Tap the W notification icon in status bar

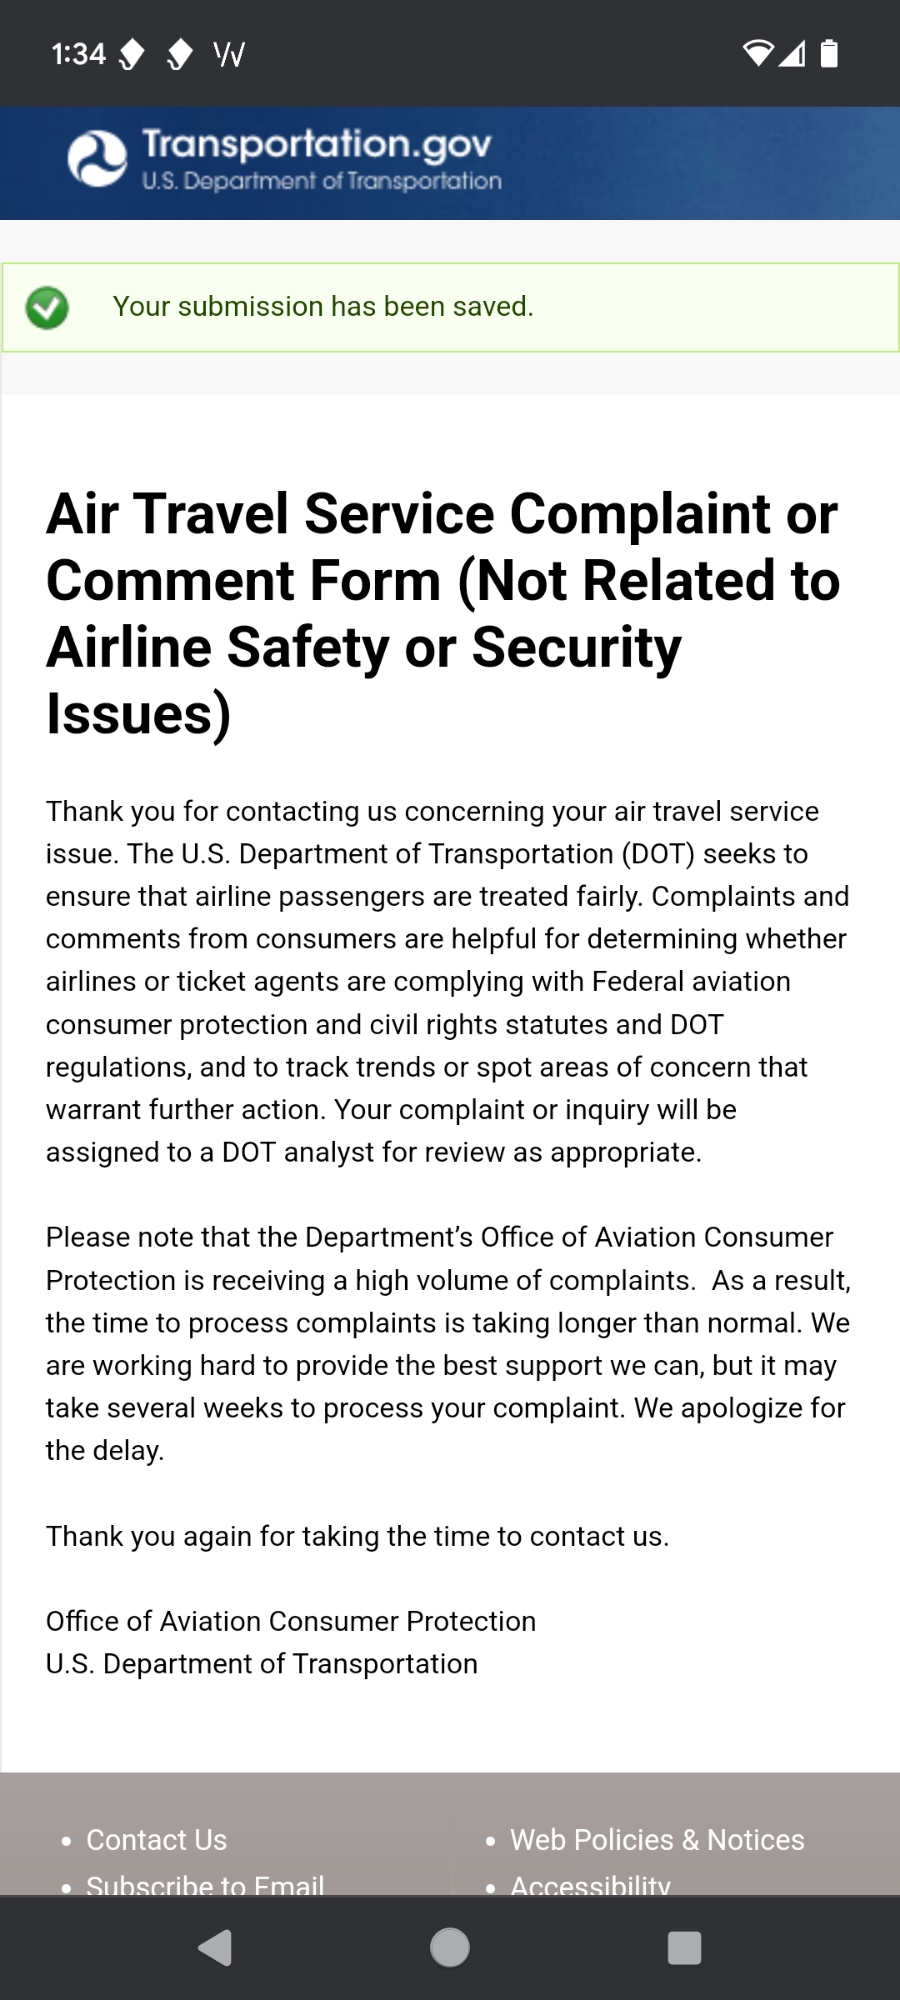coord(229,54)
